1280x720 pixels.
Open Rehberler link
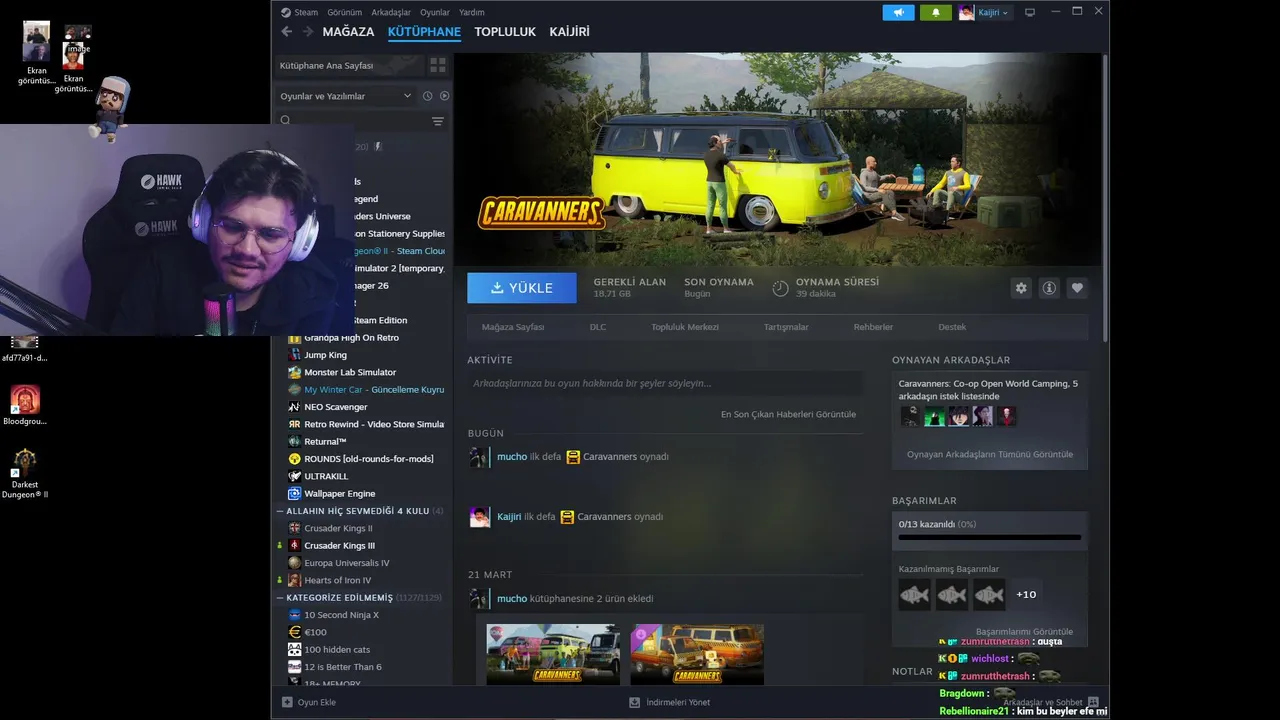pyautogui.click(x=873, y=327)
